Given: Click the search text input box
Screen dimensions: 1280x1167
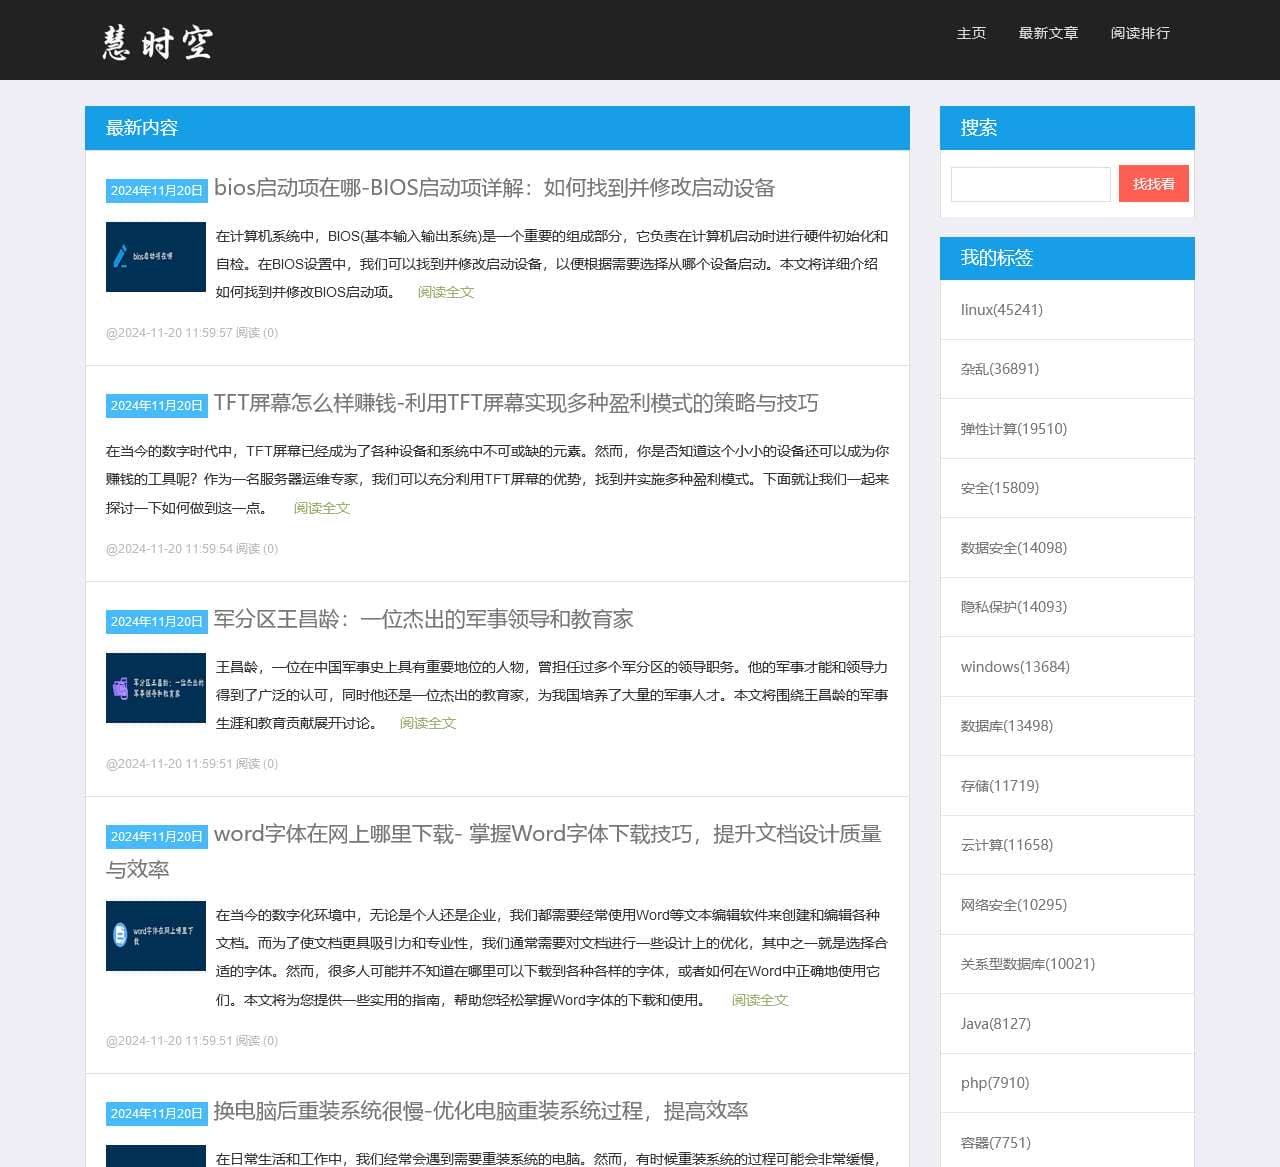Looking at the screenshot, I should pos(1030,184).
